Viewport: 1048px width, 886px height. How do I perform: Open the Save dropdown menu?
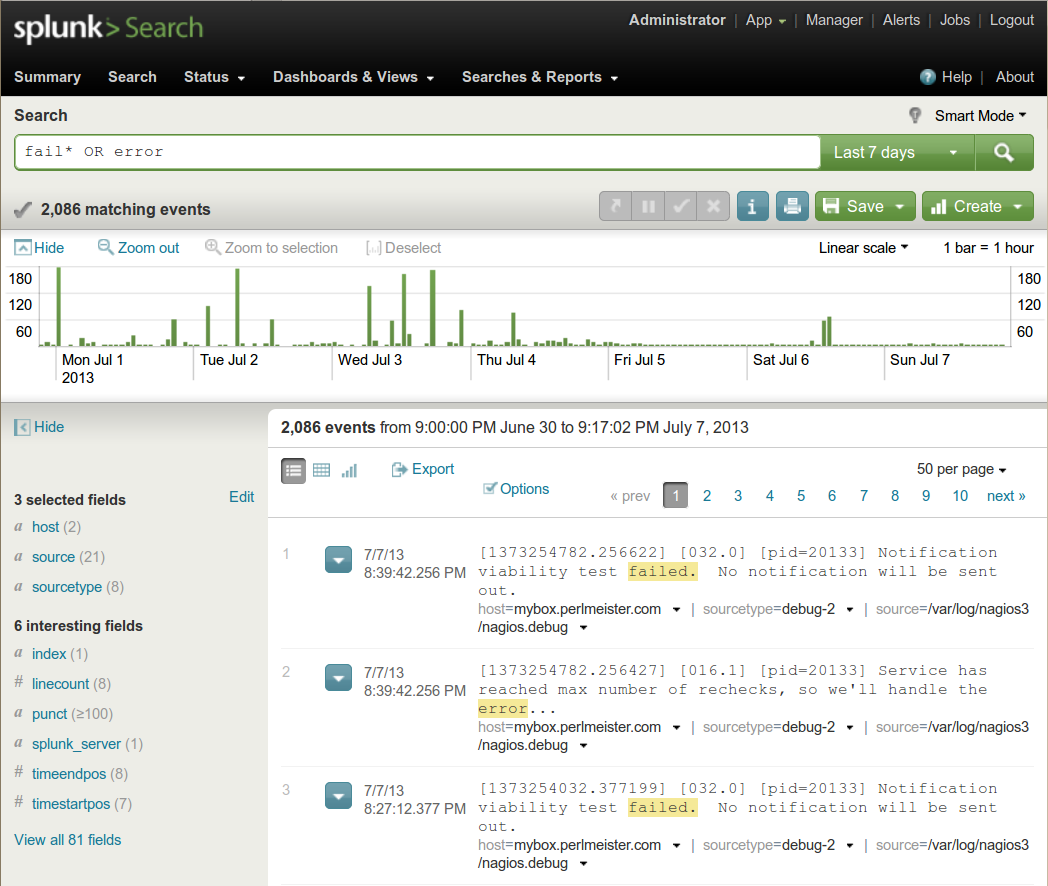(864, 206)
